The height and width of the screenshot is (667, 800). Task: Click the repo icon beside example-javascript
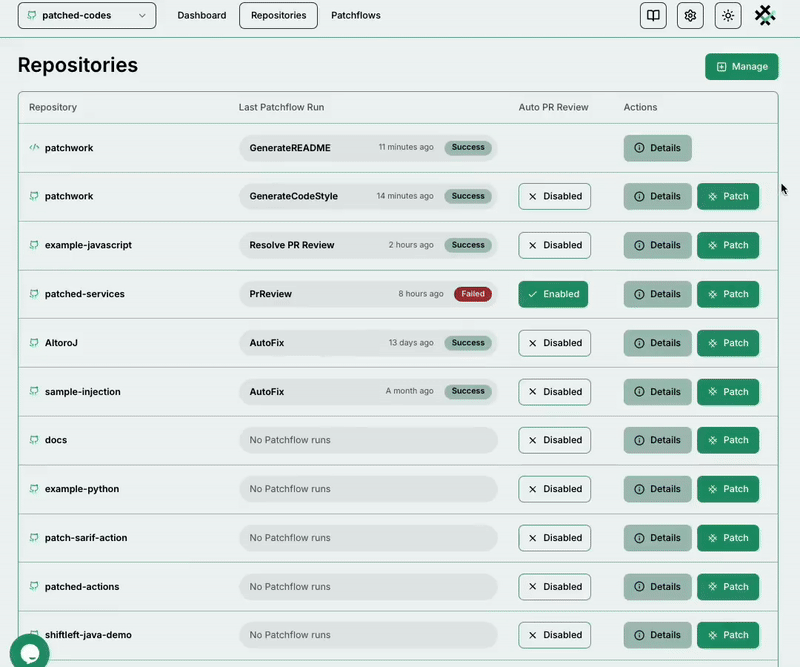(x=34, y=245)
